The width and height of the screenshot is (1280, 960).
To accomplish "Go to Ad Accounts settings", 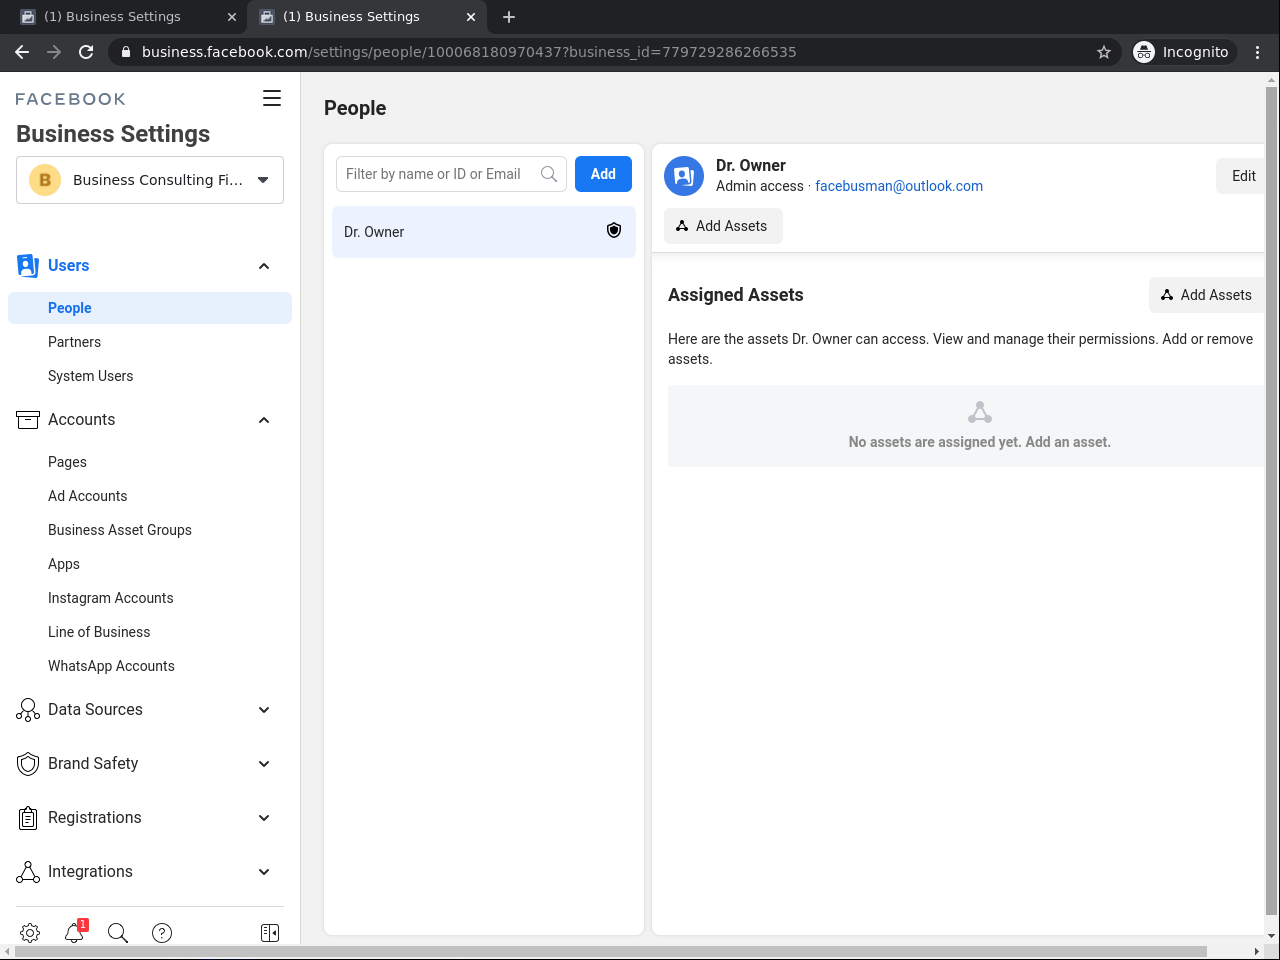I will 88,496.
